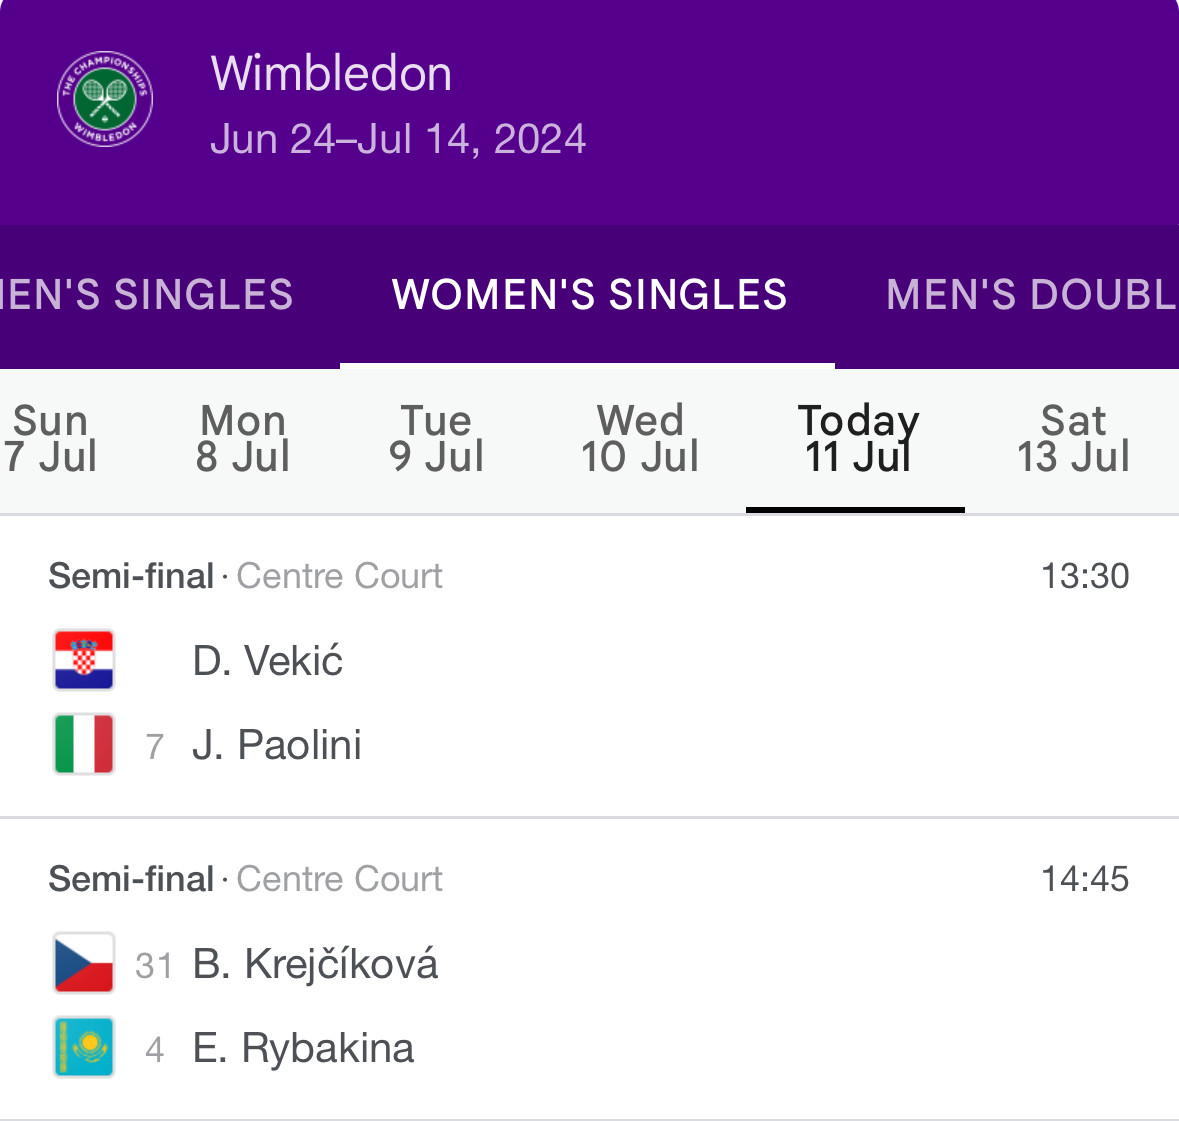Click the Kazakhstan flag icon
The height and width of the screenshot is (1121, 1179).
coord(84,1047)
